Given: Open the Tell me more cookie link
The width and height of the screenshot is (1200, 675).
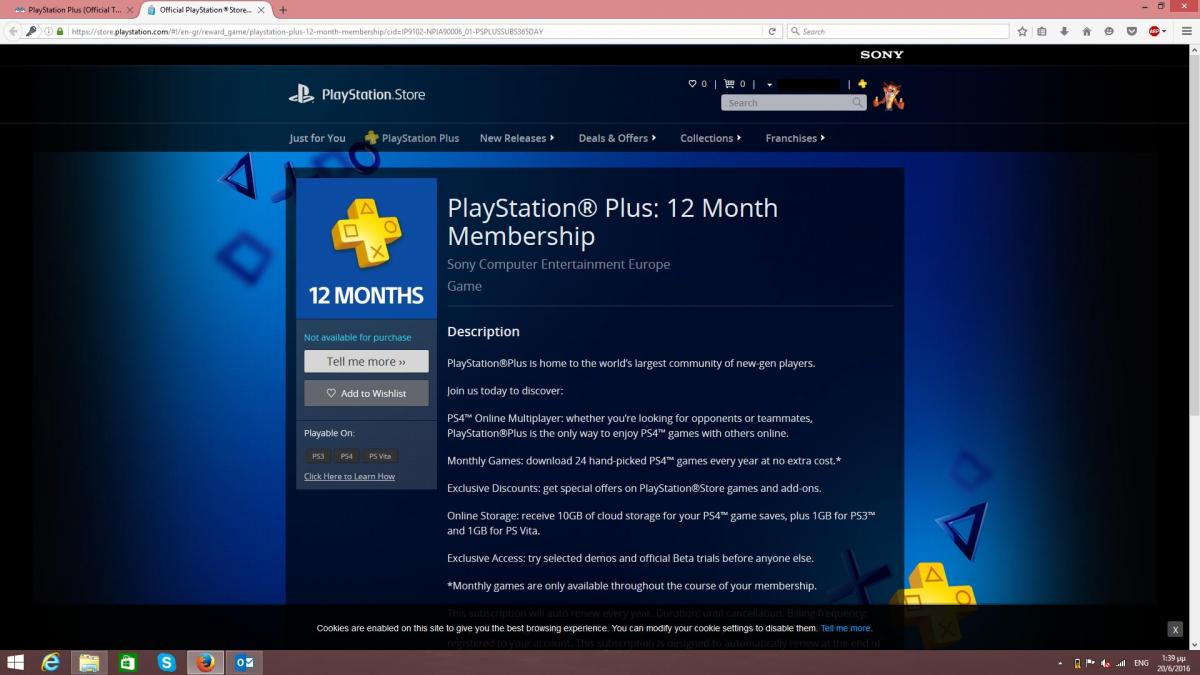Looking at the screenshot, I should point(846,628).
